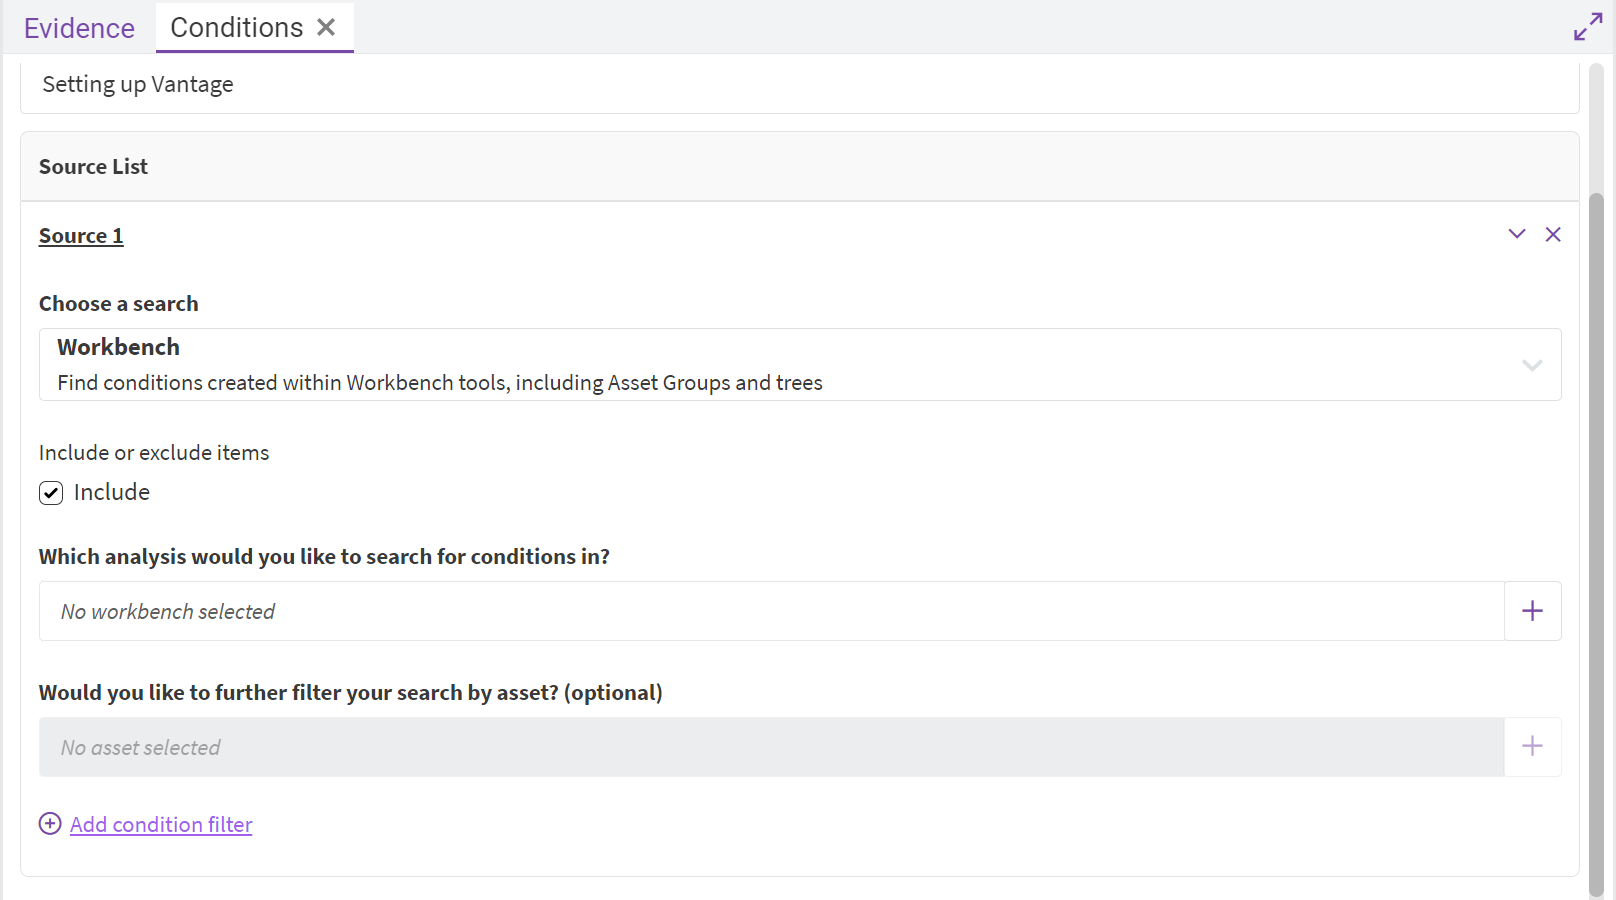Image resolution: width=1616 pixels, height=900 pixels.
Task: Open the Workbench search dropdown
Action: [x=780, y=365]
